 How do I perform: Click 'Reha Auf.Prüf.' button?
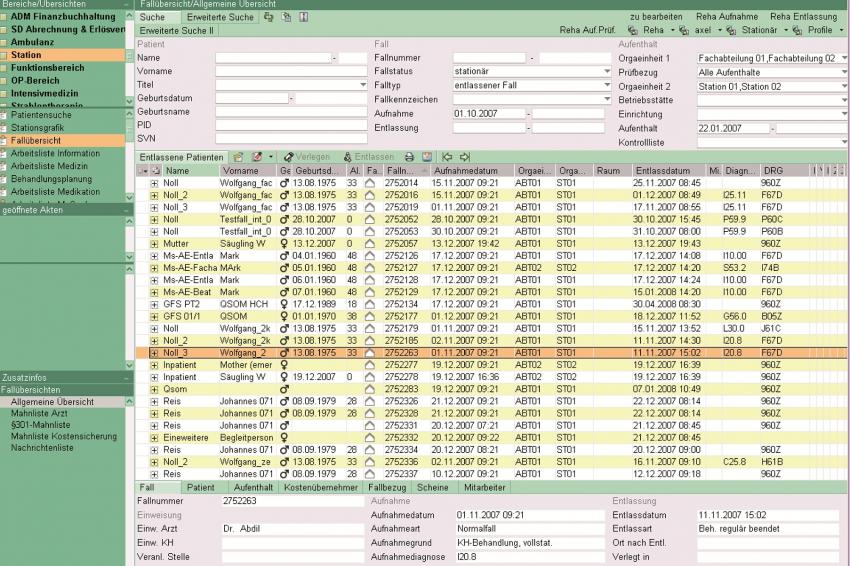pyautogui.click(x=588, y=30)
